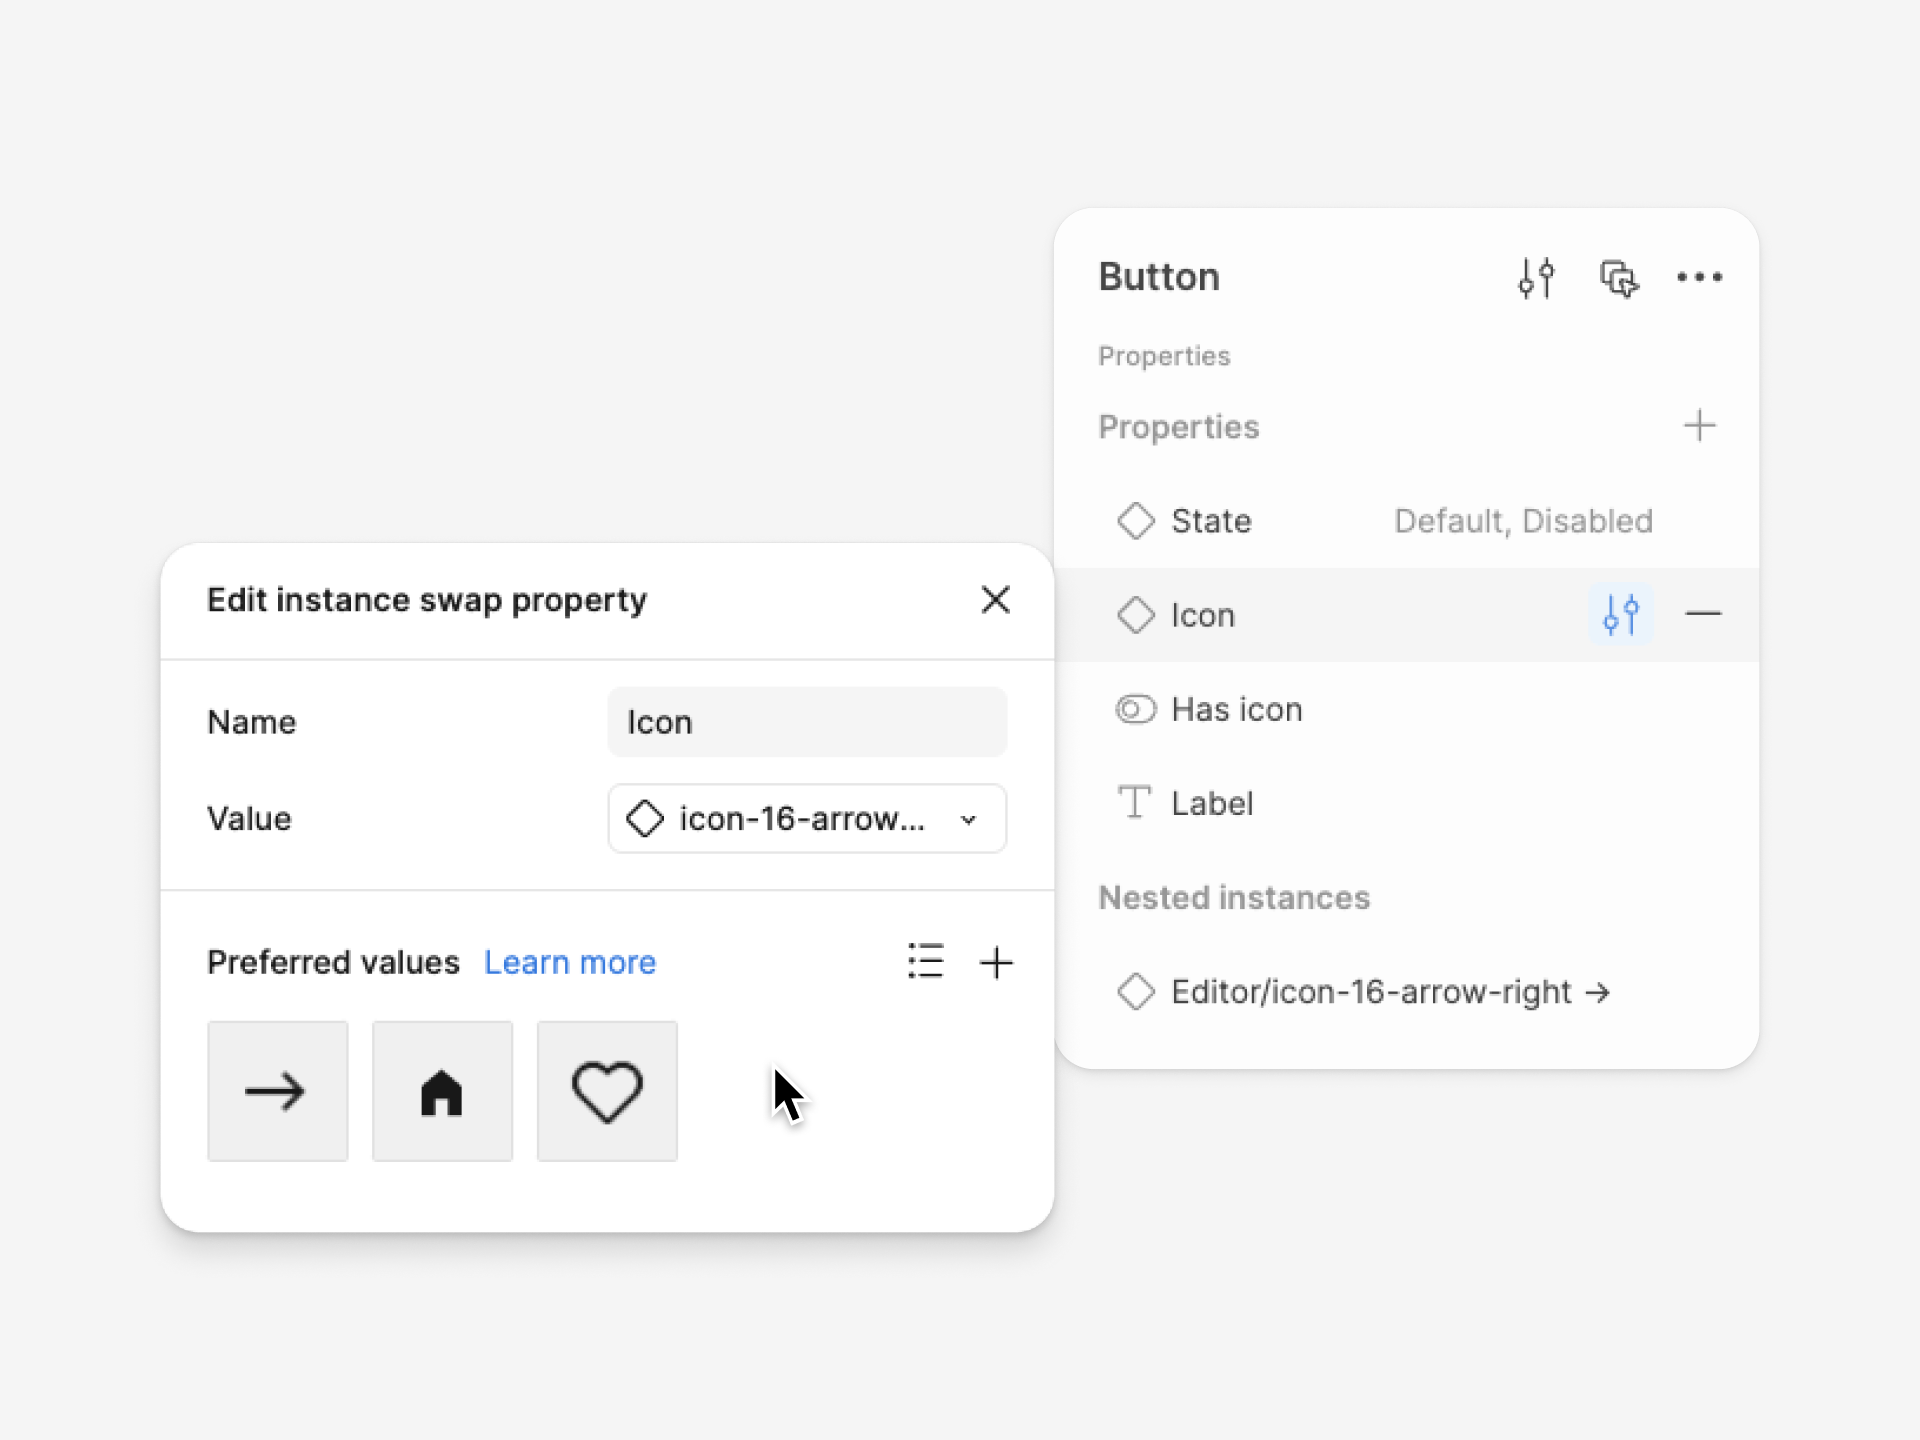Click the Name input field showing Icon

[807, 722]
